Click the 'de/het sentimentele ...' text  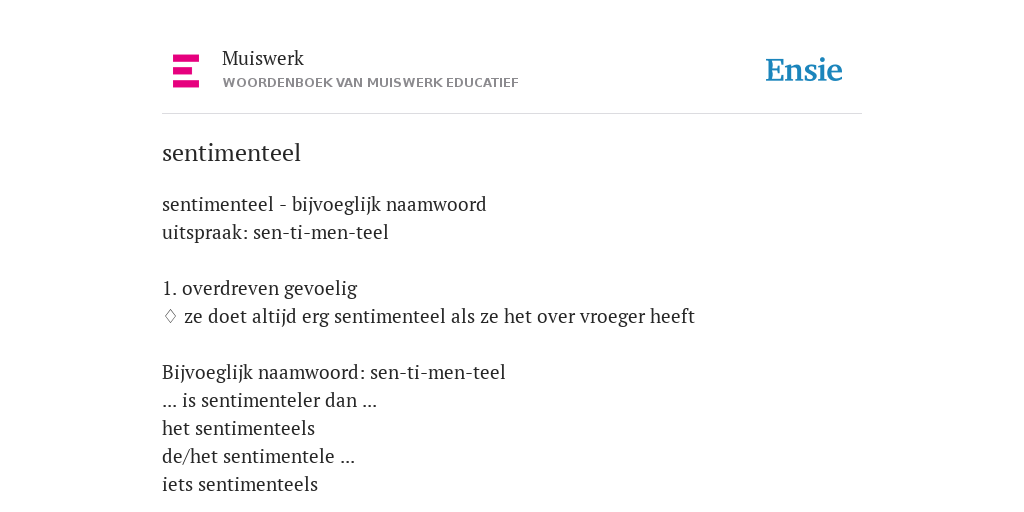coord(258,456)
